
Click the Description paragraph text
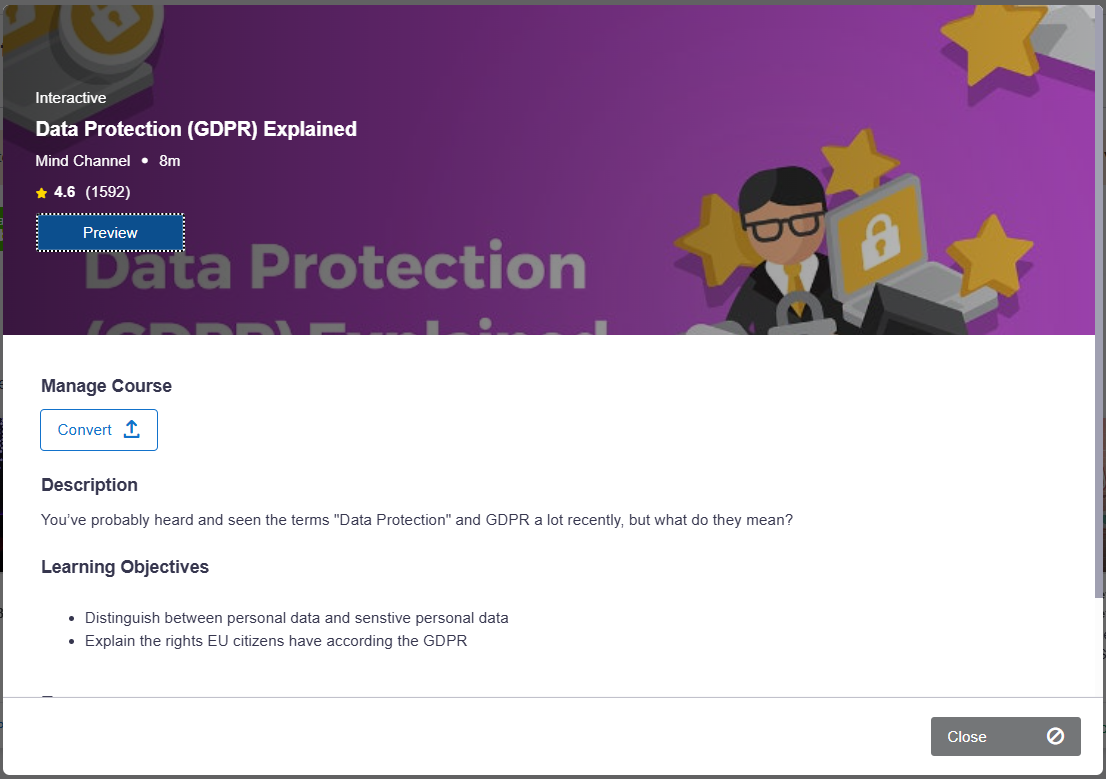[417, 520]
